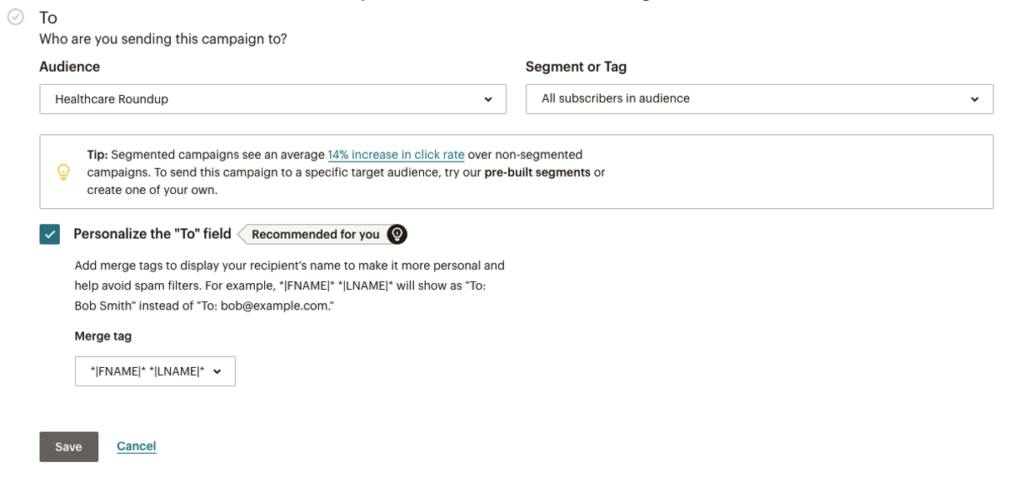The width and height of the screenshot is (1024, 487).
Task: Cancel editing the To section
Action: (x=136, y=446)
